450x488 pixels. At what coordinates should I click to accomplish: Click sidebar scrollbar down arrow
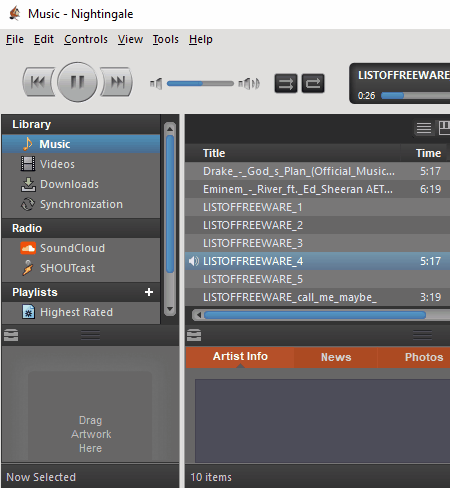coord(170,309)
